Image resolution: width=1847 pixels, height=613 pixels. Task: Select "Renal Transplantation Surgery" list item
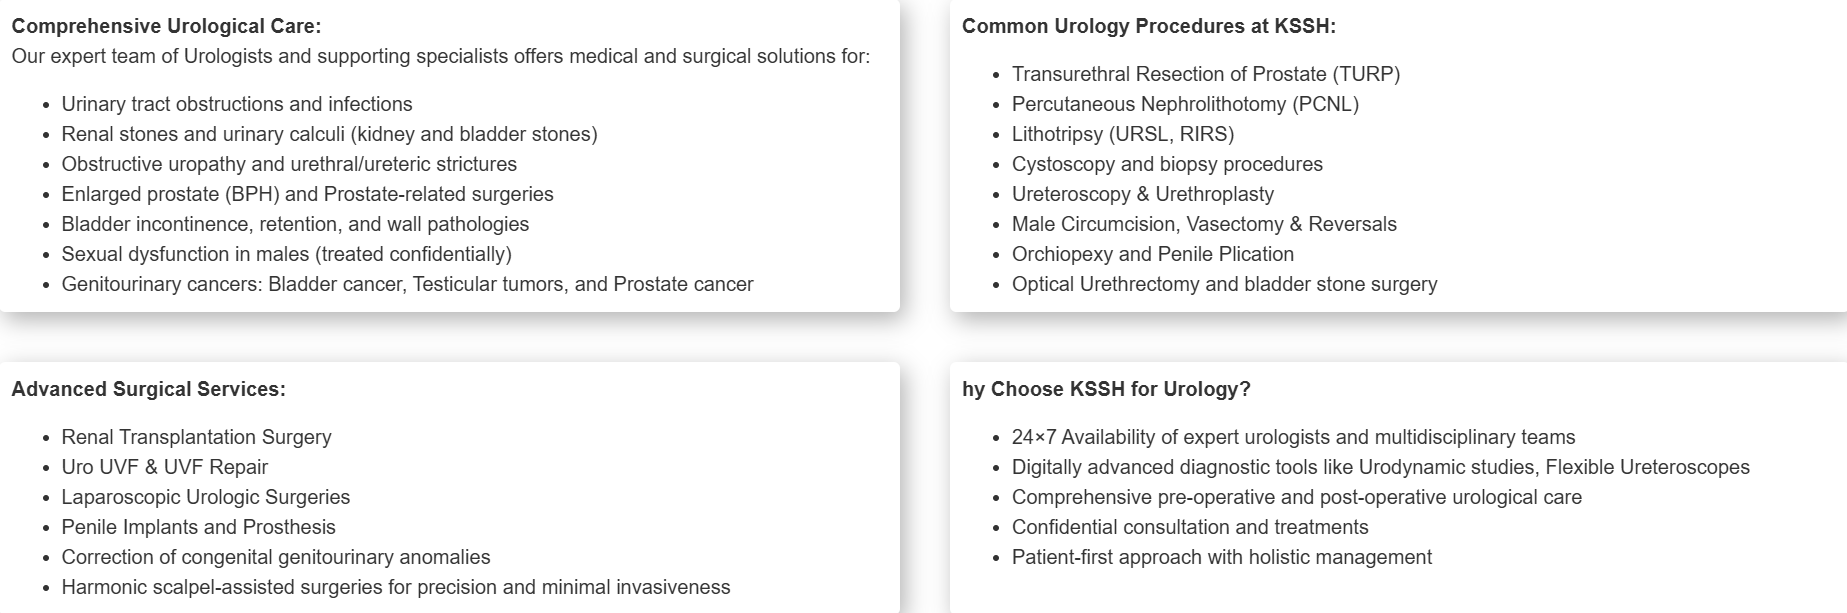click(x=196, y=437)
